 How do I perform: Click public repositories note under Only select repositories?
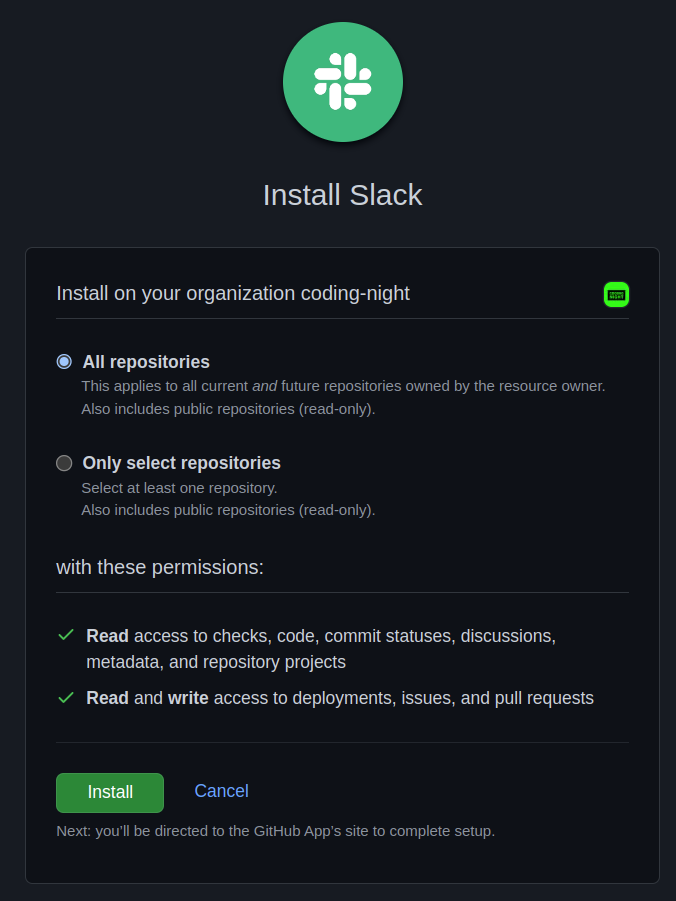pos(228,510)
